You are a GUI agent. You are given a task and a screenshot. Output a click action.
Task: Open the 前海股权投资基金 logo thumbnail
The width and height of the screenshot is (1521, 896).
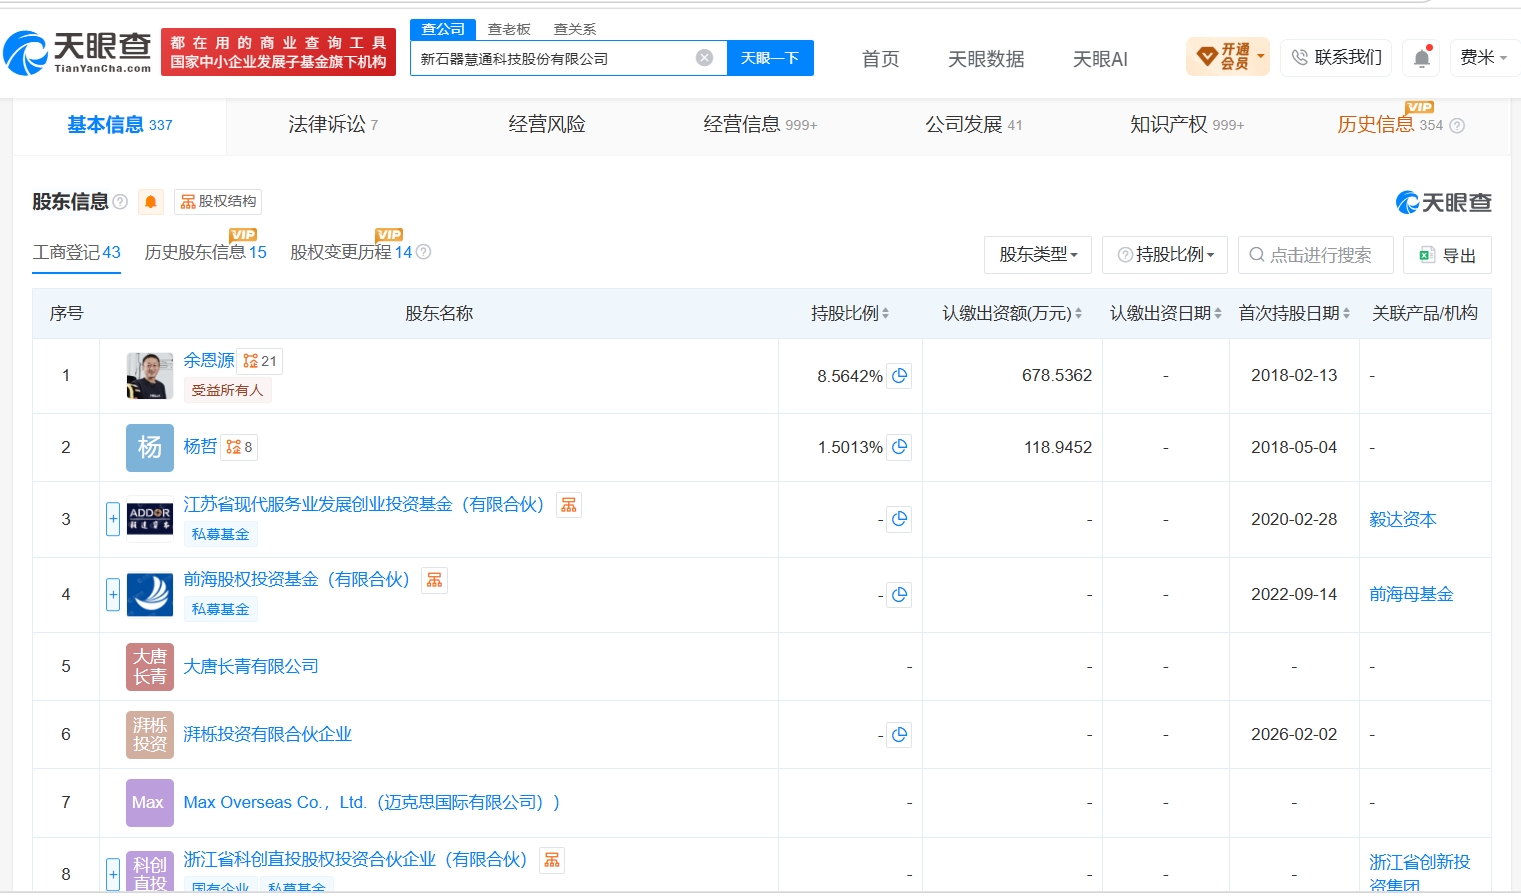150,595
